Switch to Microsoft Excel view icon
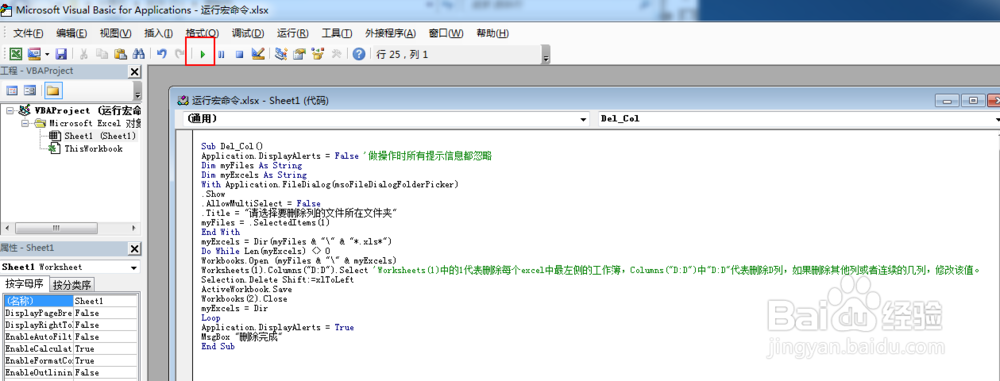This screenshot has width=1000, height=381. [15, 54]
